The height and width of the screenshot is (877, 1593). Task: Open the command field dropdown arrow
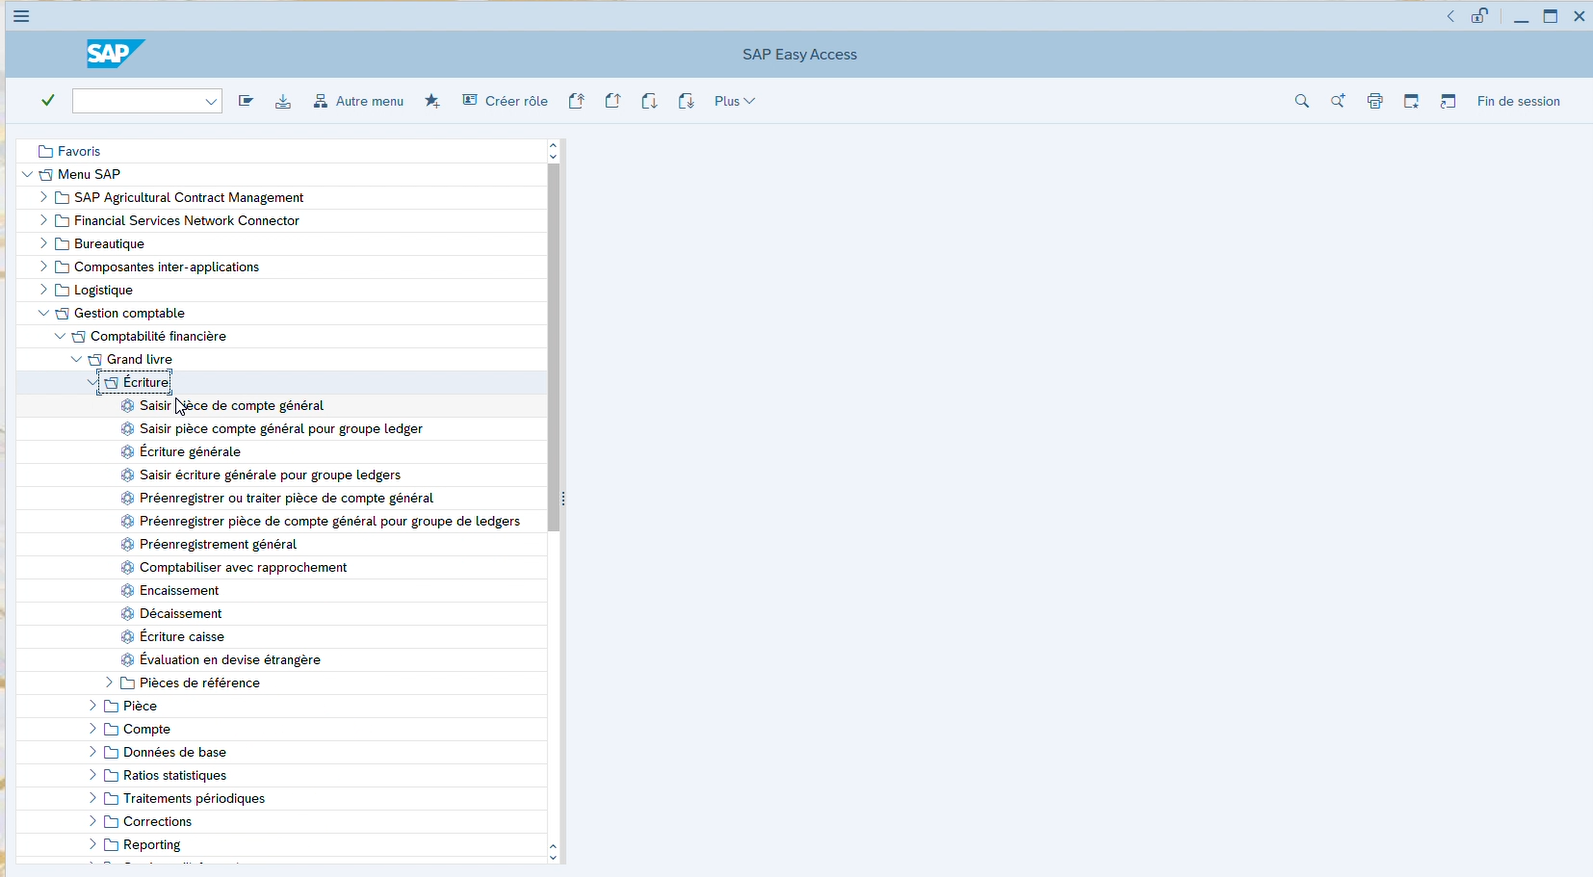(211, 101)
